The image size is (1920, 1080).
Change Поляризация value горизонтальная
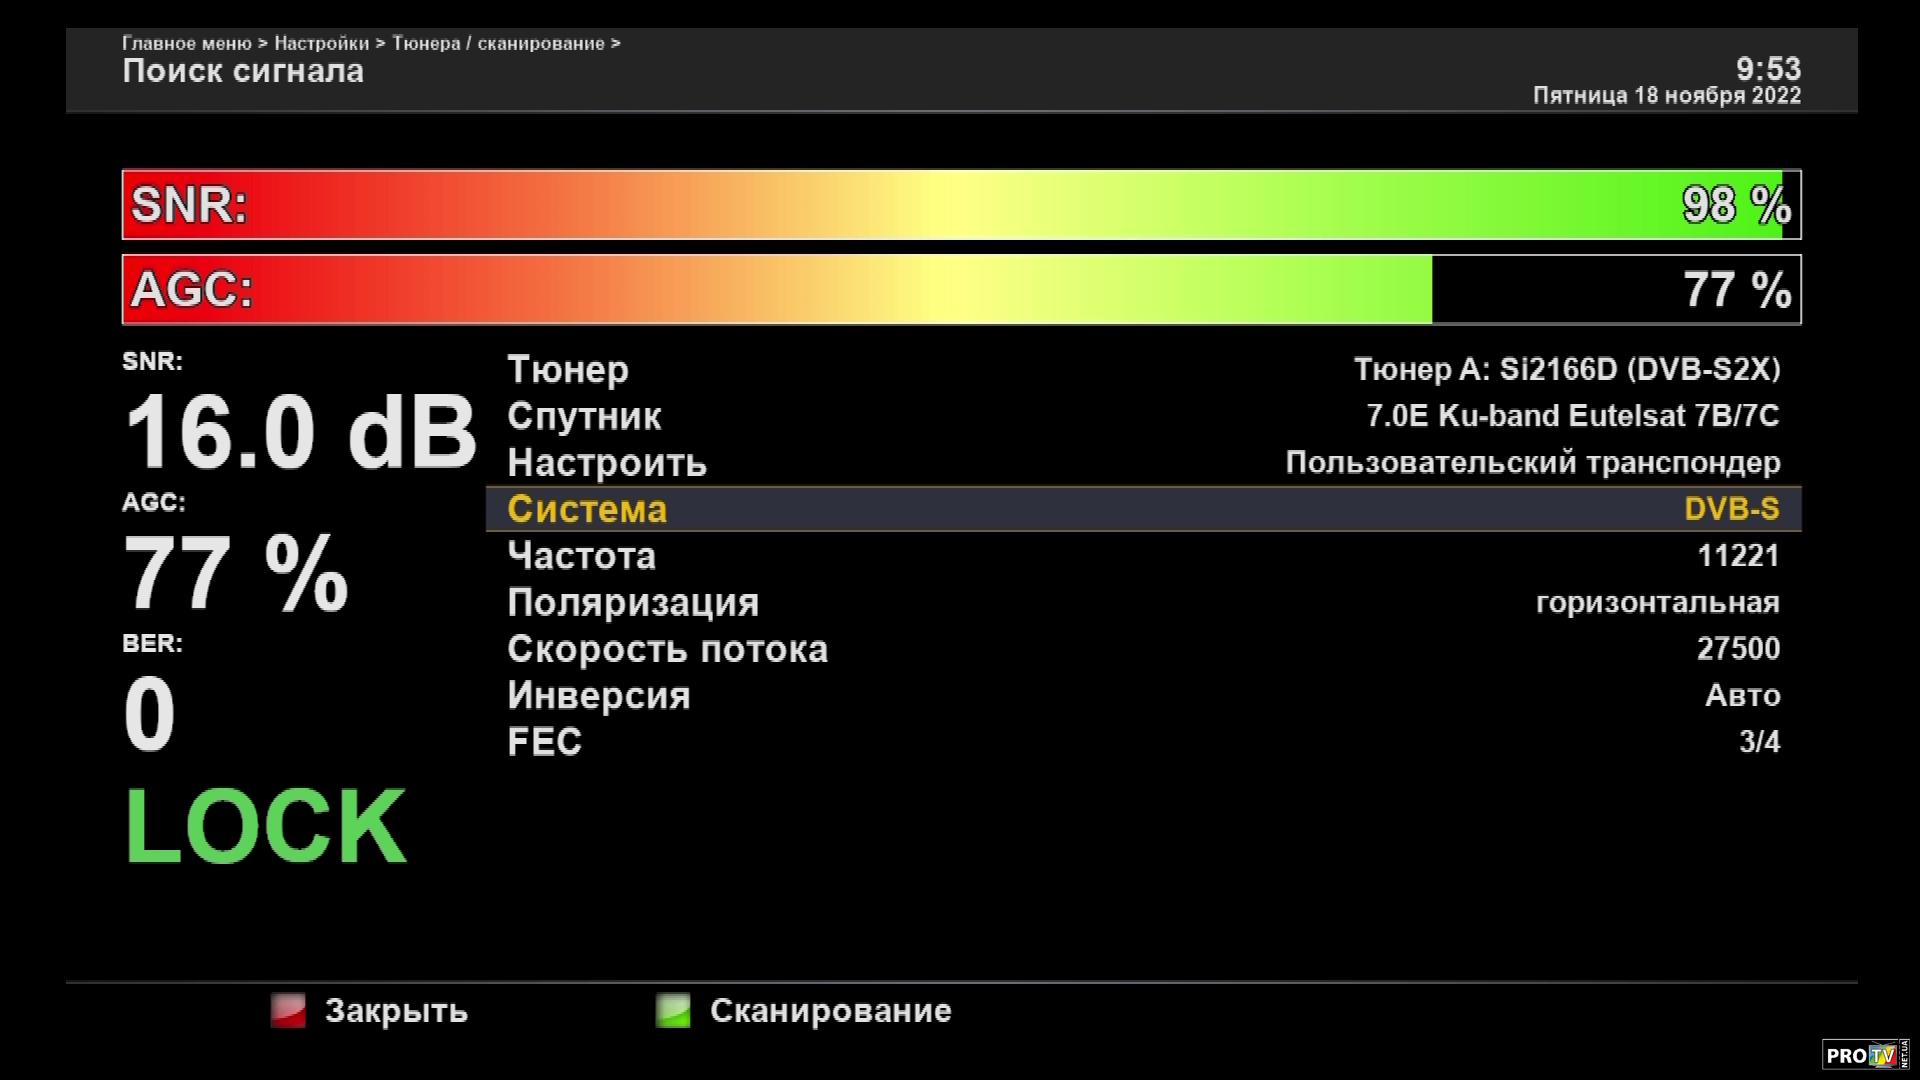click(x=1657, y=602)
